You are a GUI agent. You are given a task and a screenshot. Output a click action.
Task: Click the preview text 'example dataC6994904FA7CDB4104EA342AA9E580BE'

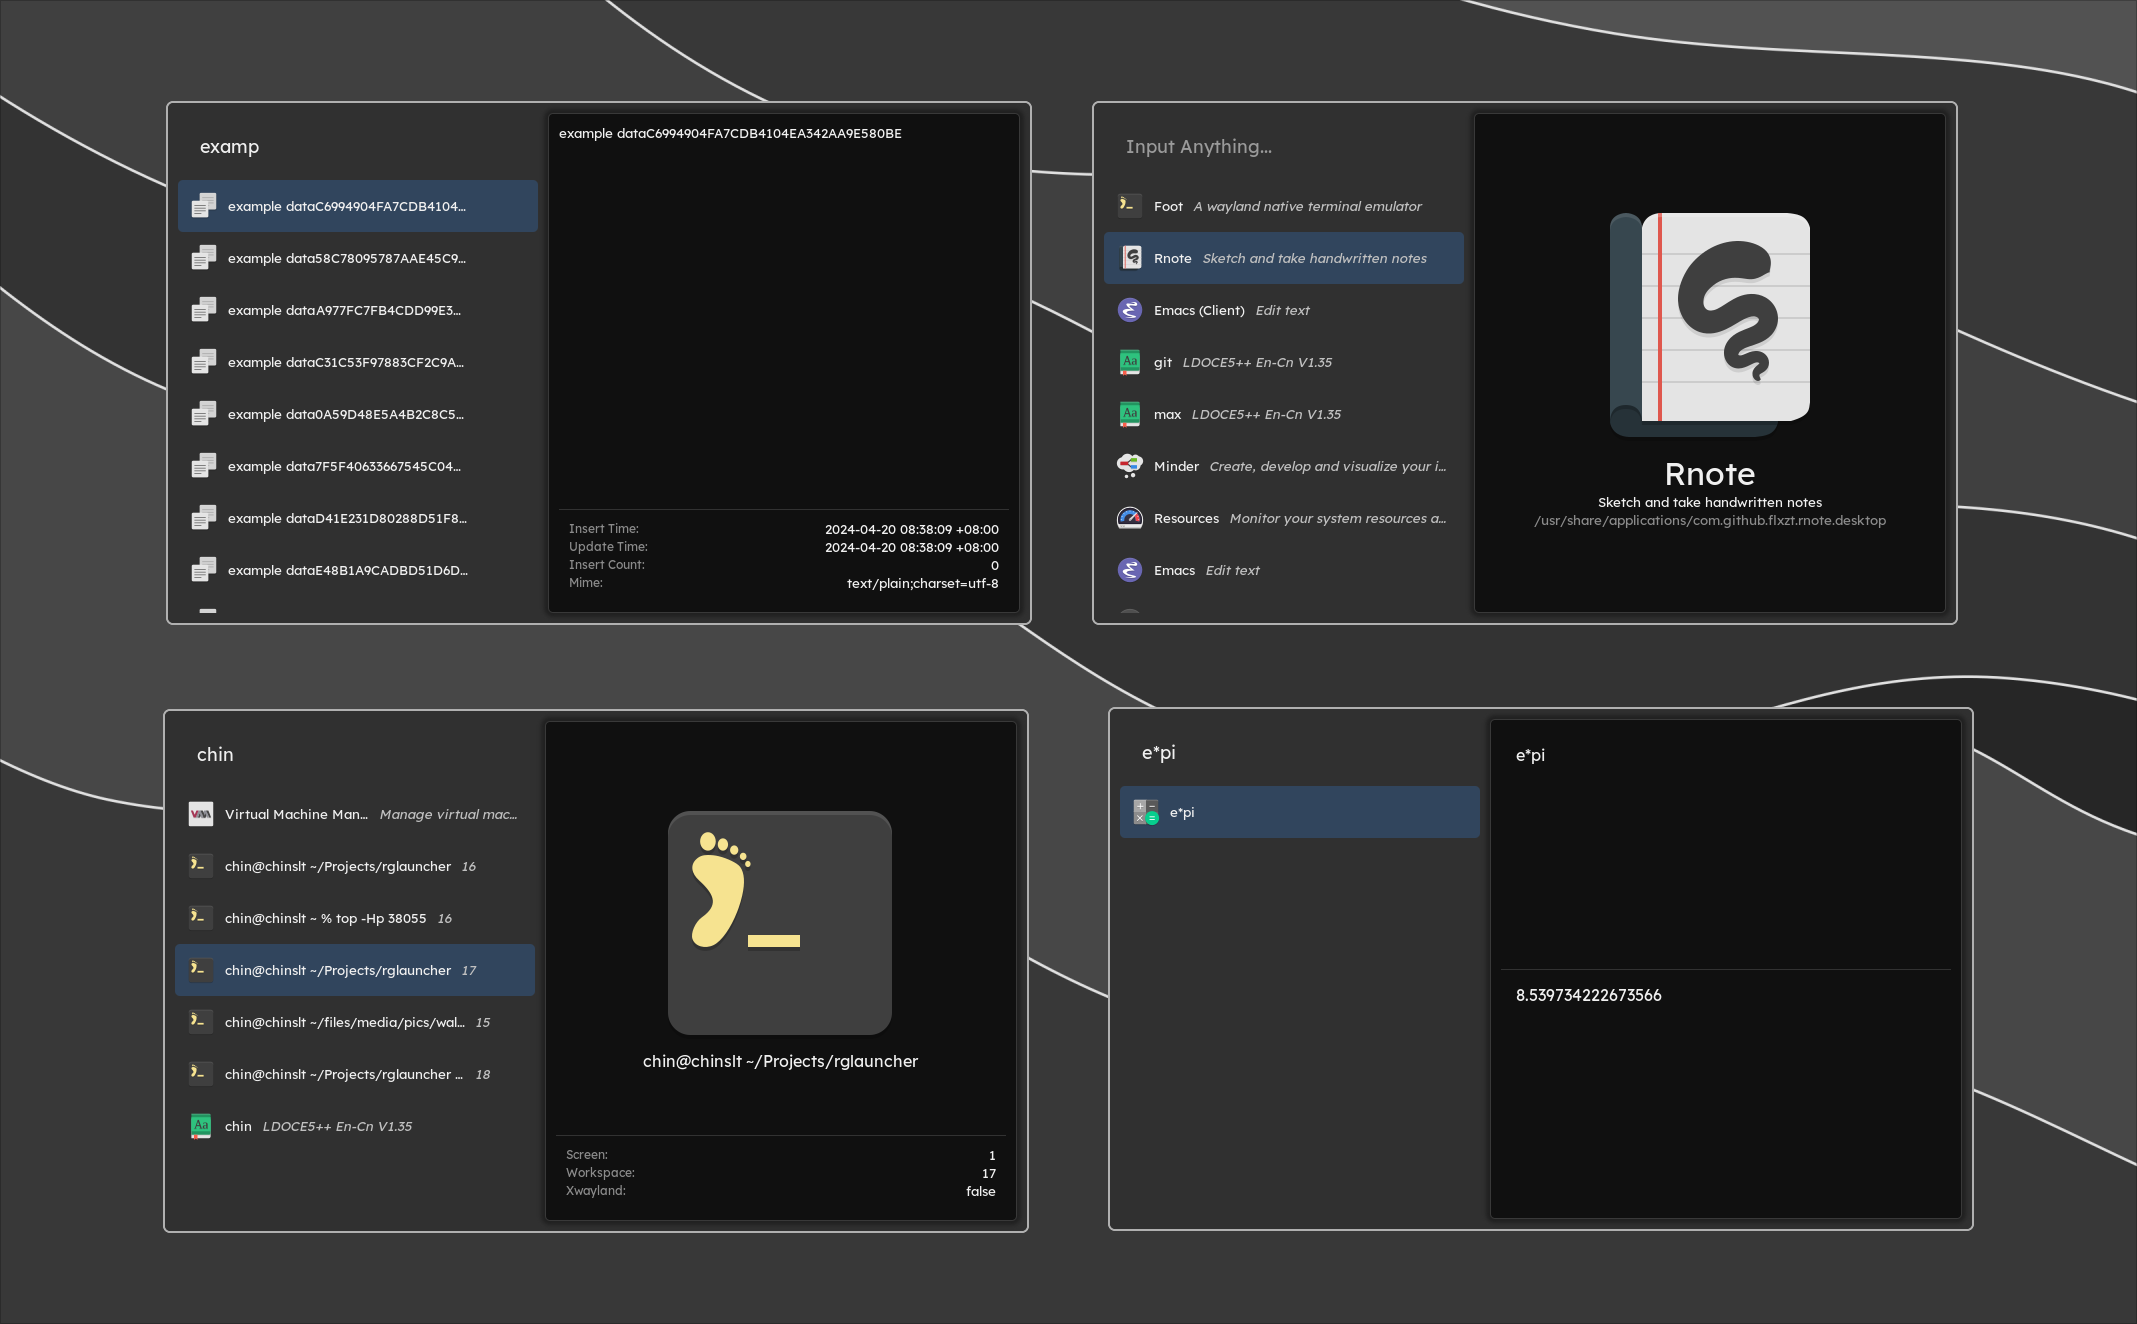(730, 133)
